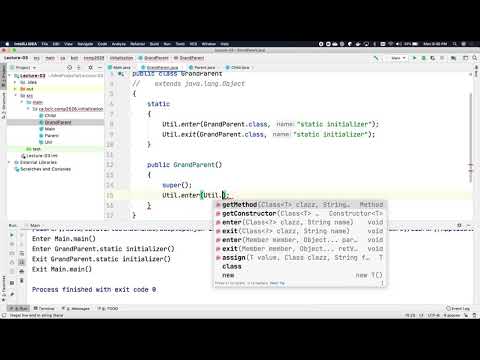Open the Terminal tool window tab

click(x=44, y=309)
